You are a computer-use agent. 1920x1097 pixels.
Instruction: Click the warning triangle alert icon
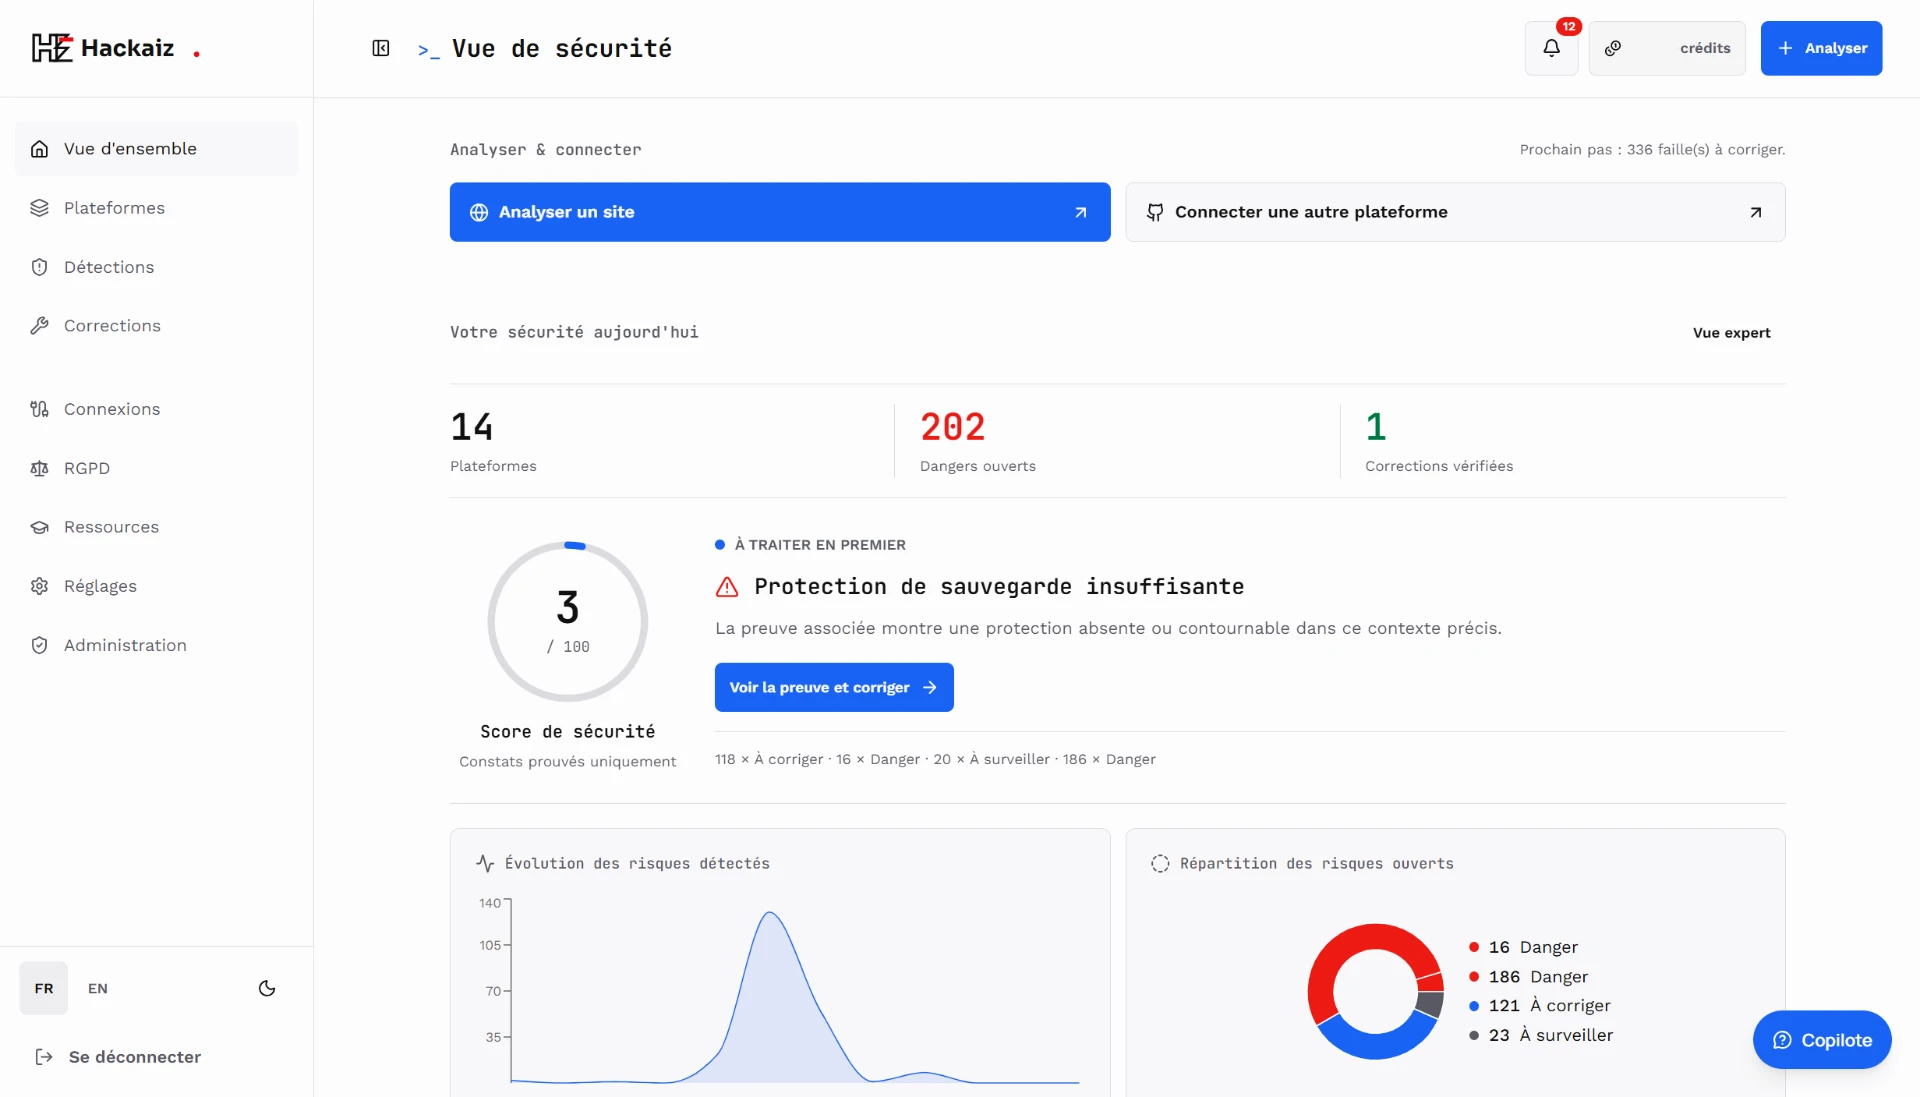727,587
